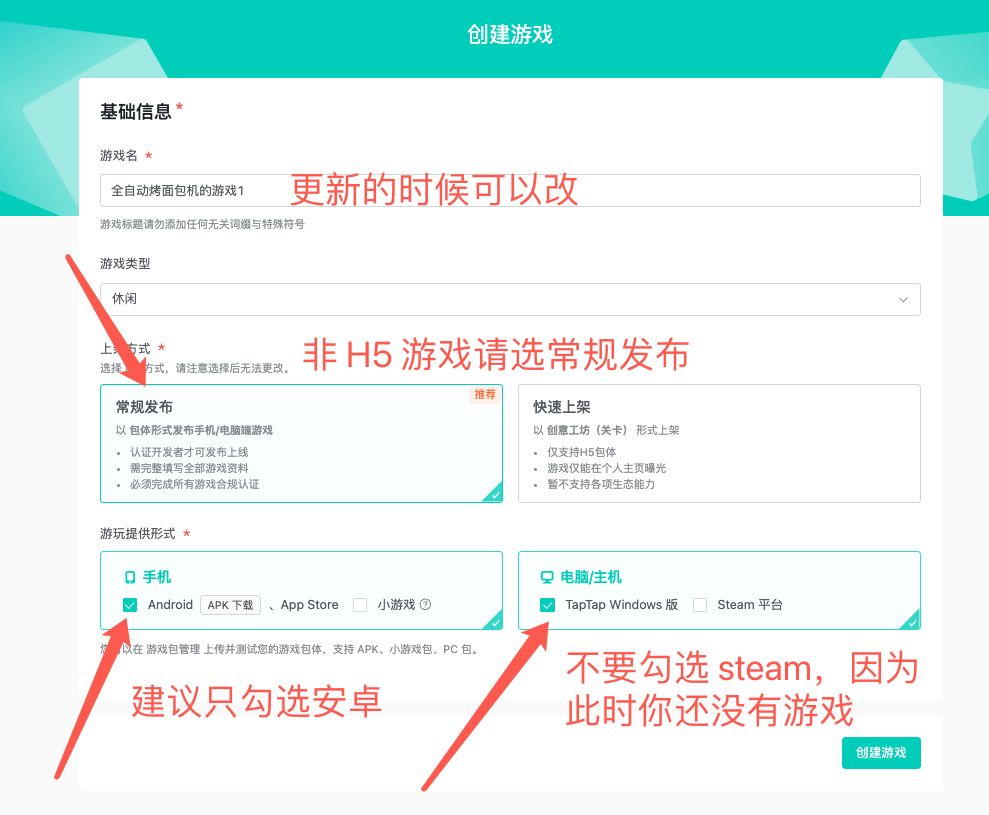
Task: Click the 手机 platform heading
Action: pyautogui.click(x=156, y=577)
